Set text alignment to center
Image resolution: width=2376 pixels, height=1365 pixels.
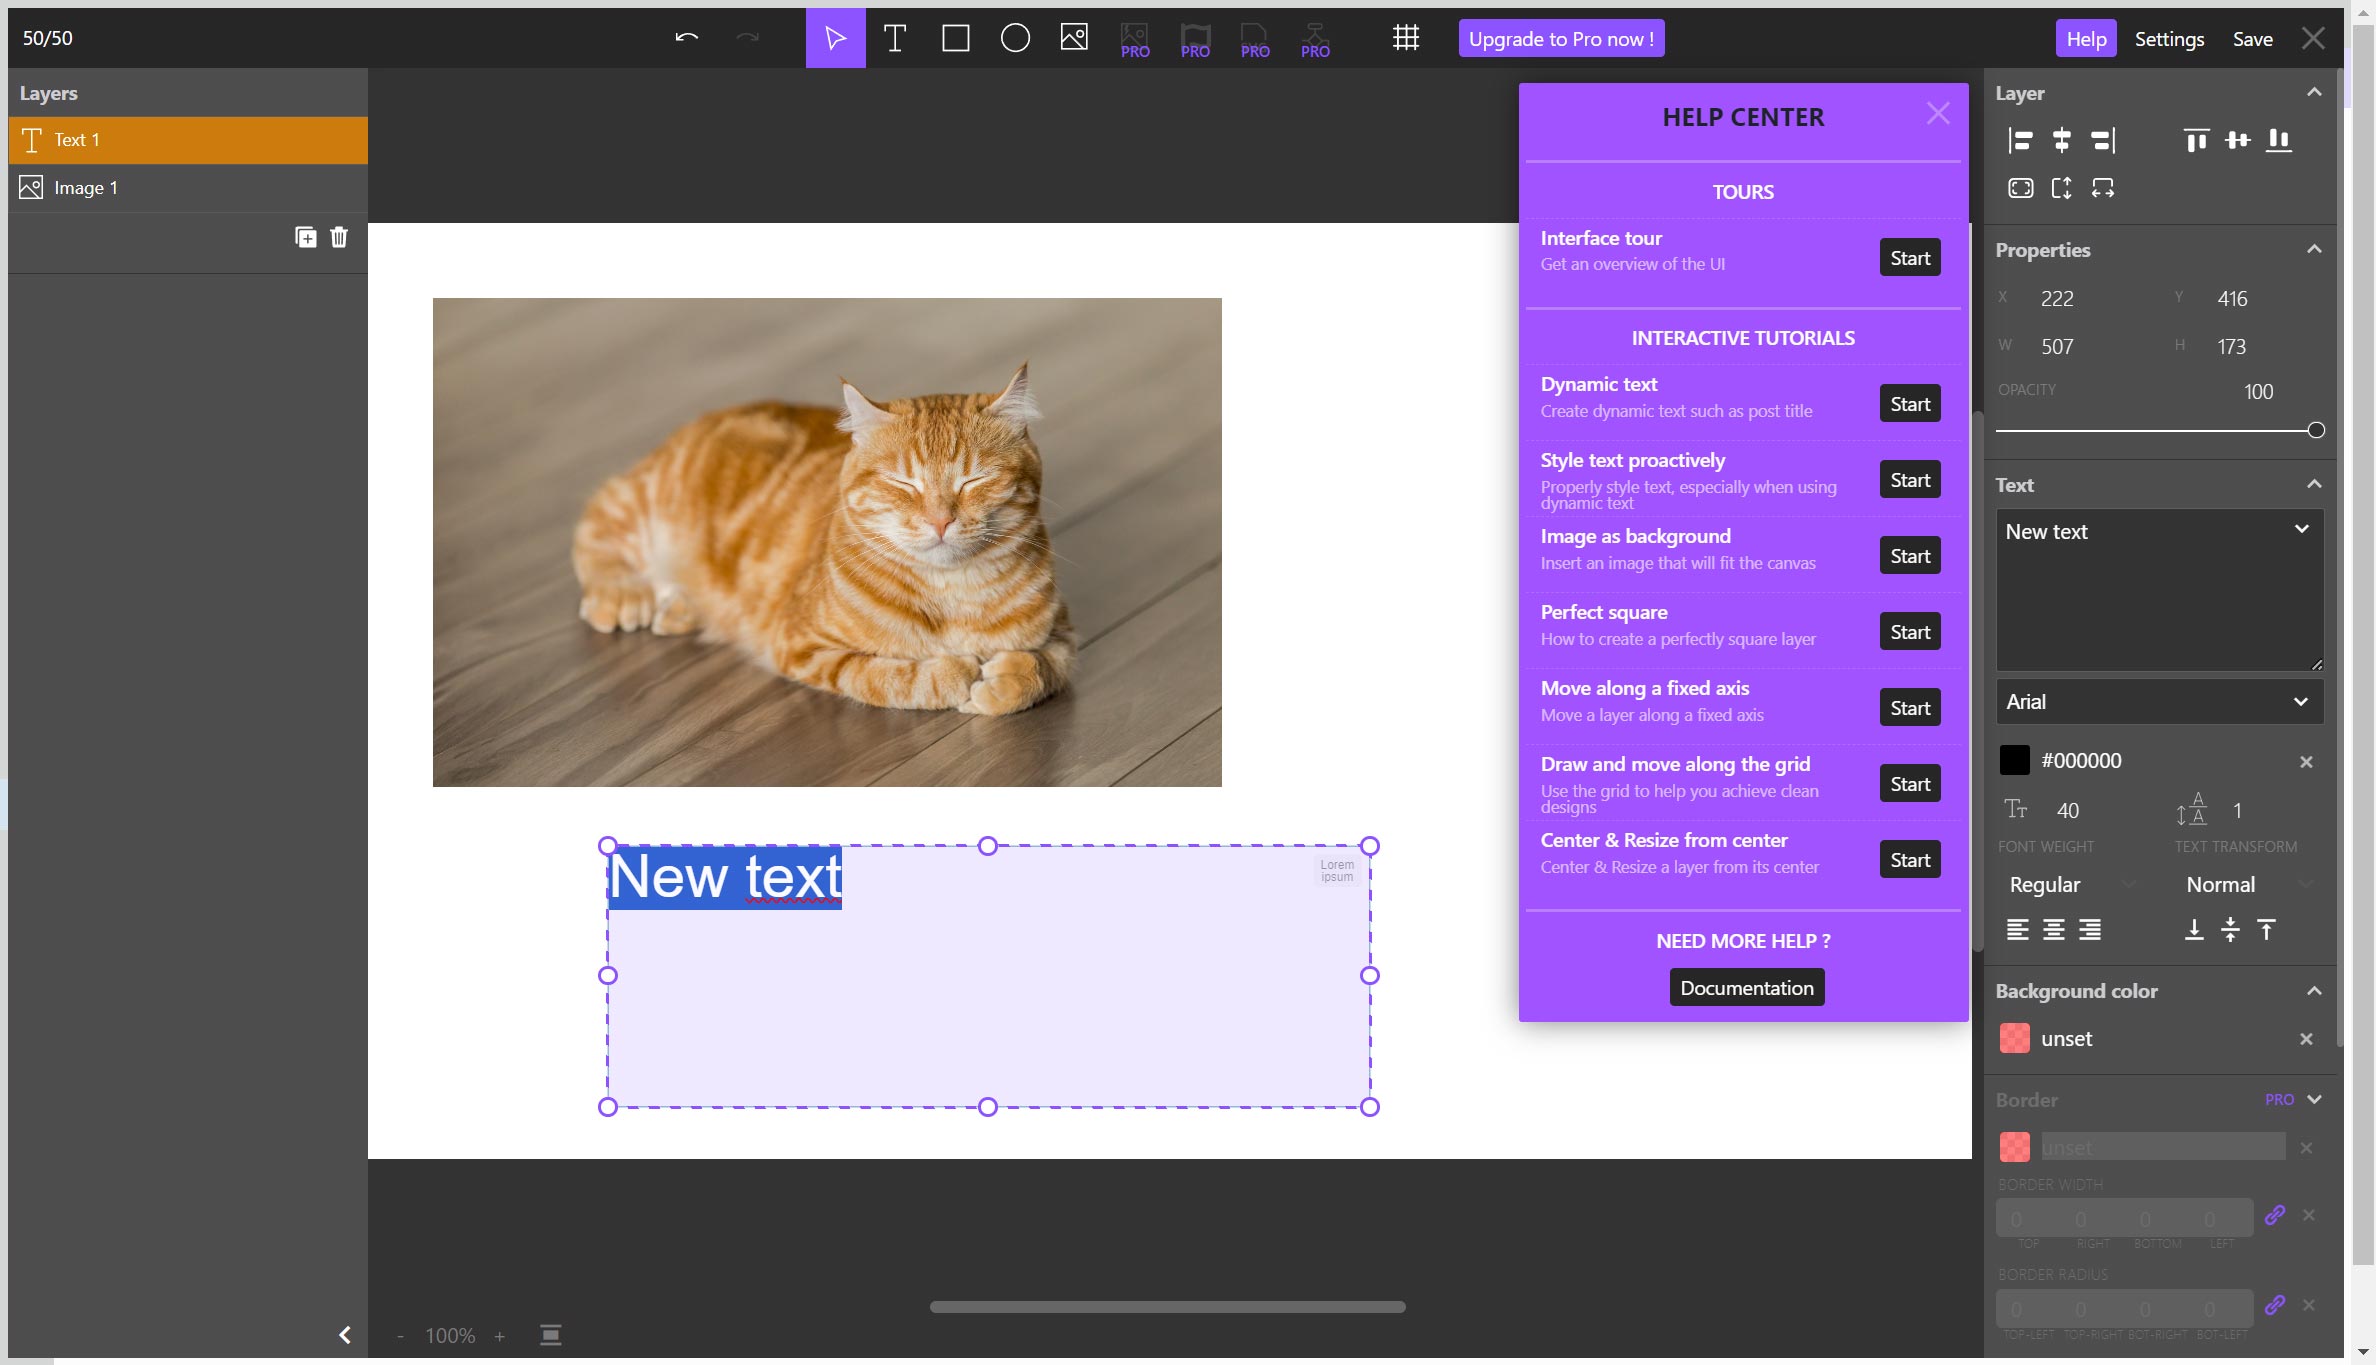coord(2054,930)
